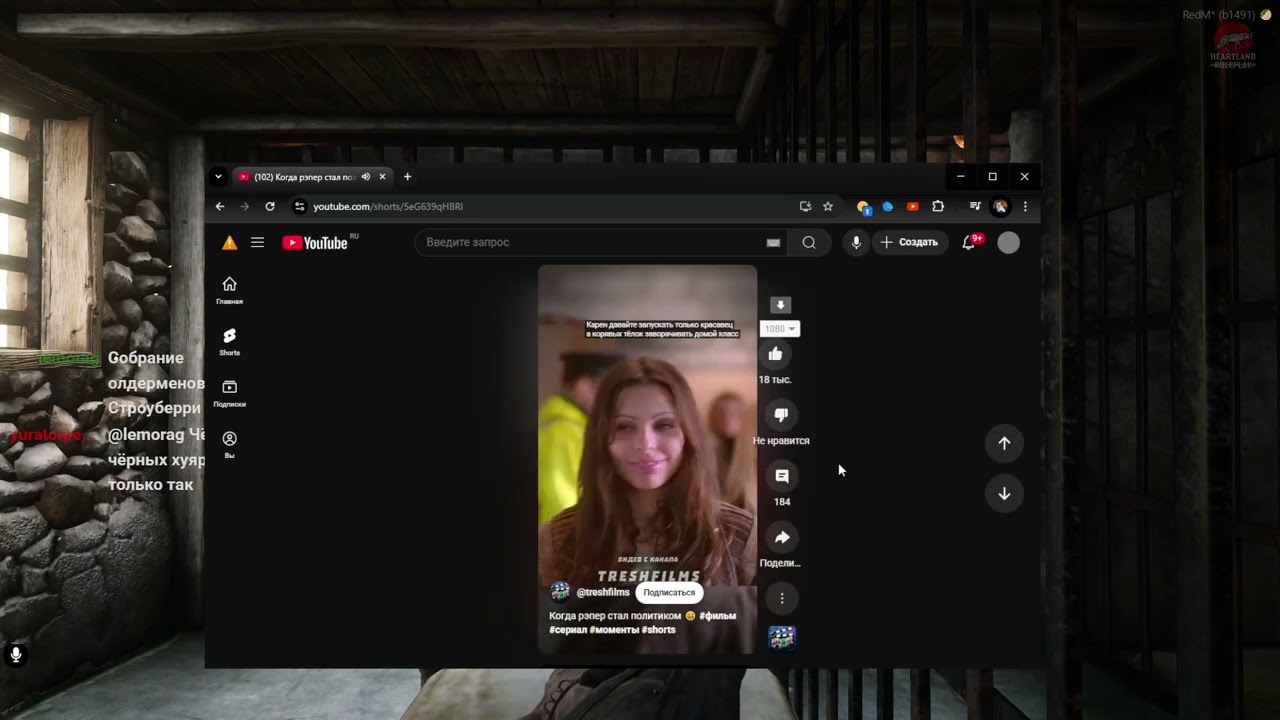This screenshot has height=720, width=1280.
Task: Open the YouTube home logo
Action: pyautogui.click(x=315, y=243)
